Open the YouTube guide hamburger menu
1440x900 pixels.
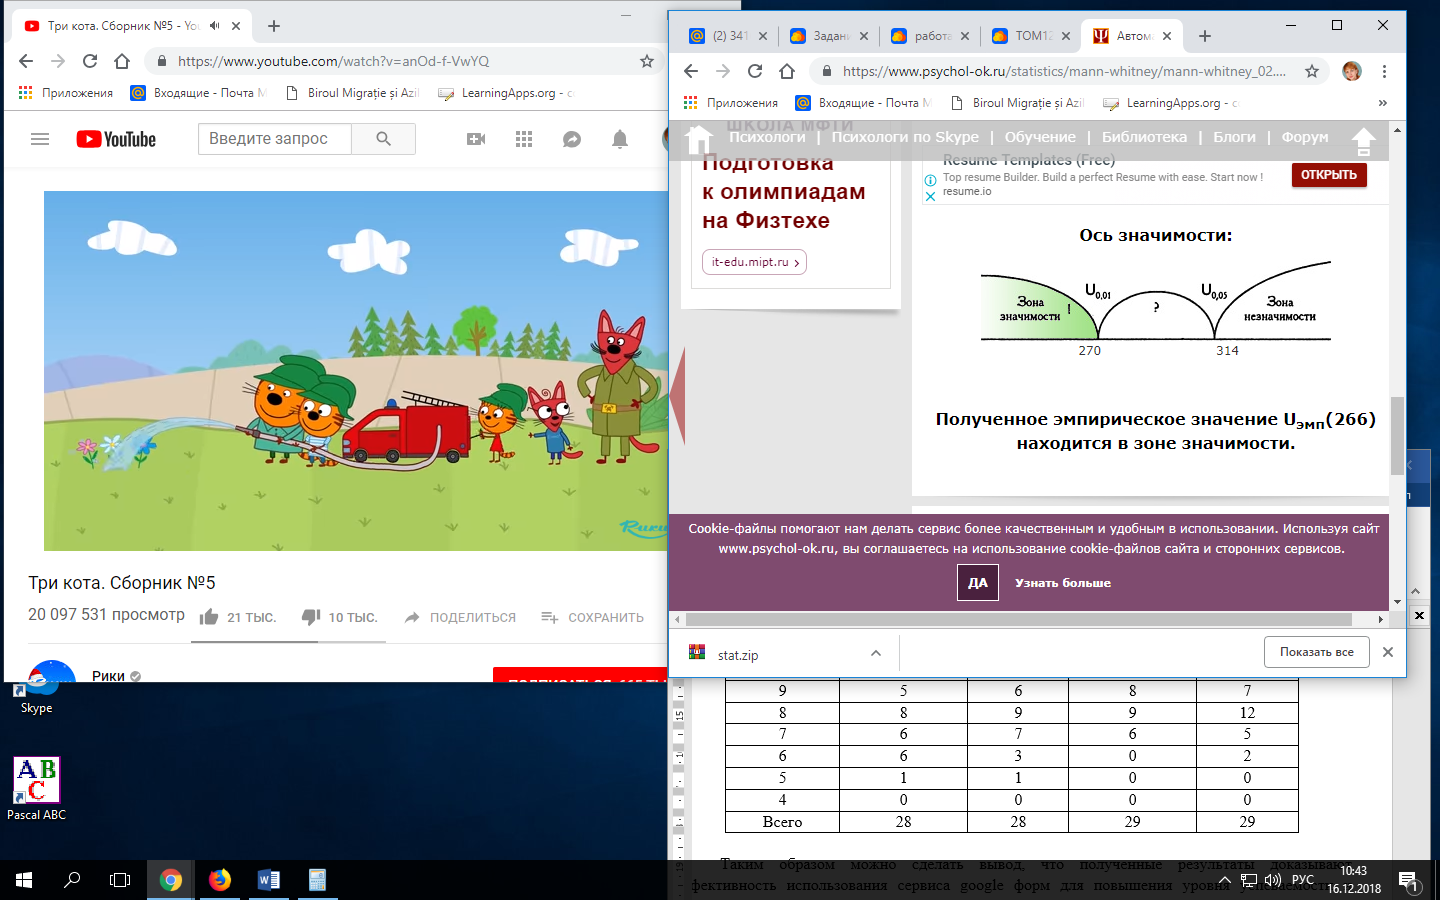click(40, 139)
